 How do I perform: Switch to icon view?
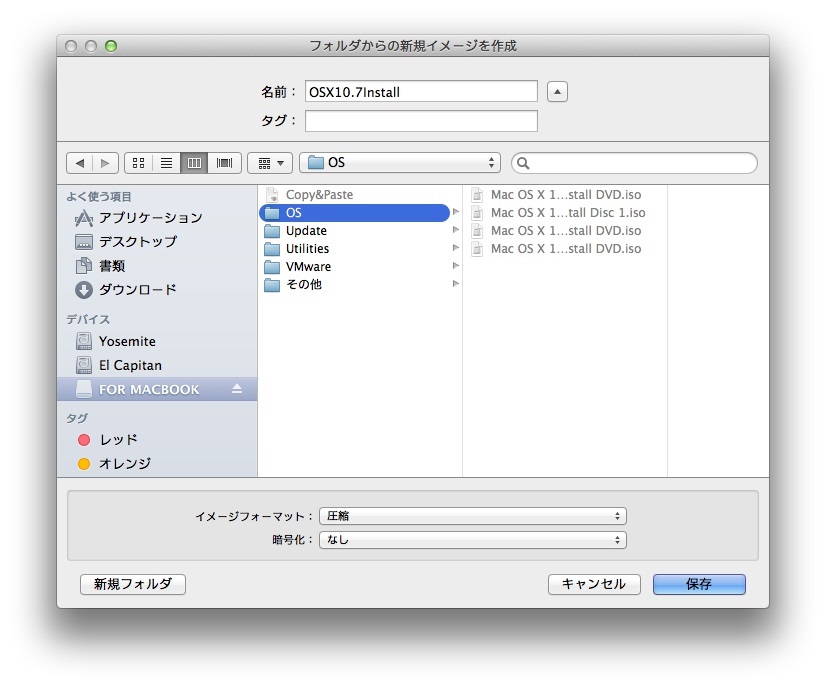tap(139, 163)
